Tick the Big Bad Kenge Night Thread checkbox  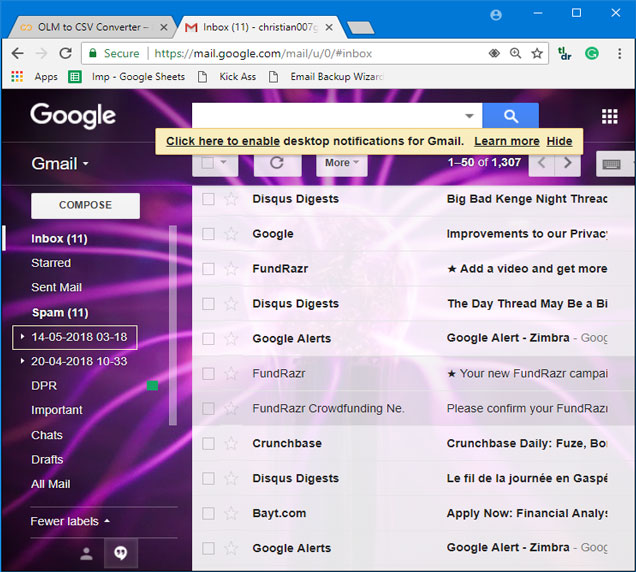pyautogui.click(x=208, y=199)
